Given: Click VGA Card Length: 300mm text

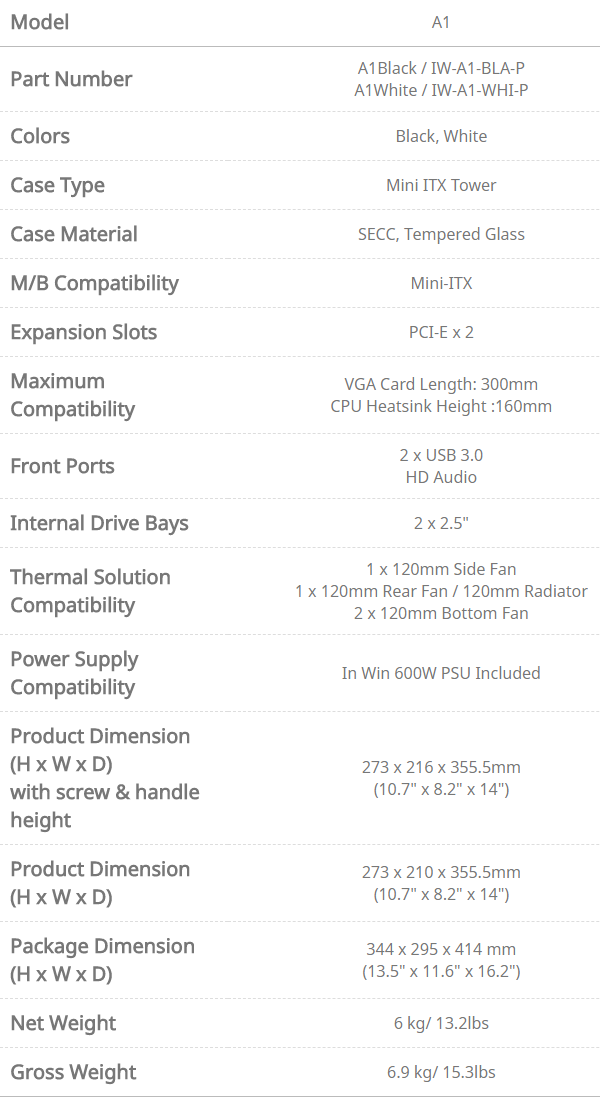Looking at the screenshot, I should tap(441, 384).
